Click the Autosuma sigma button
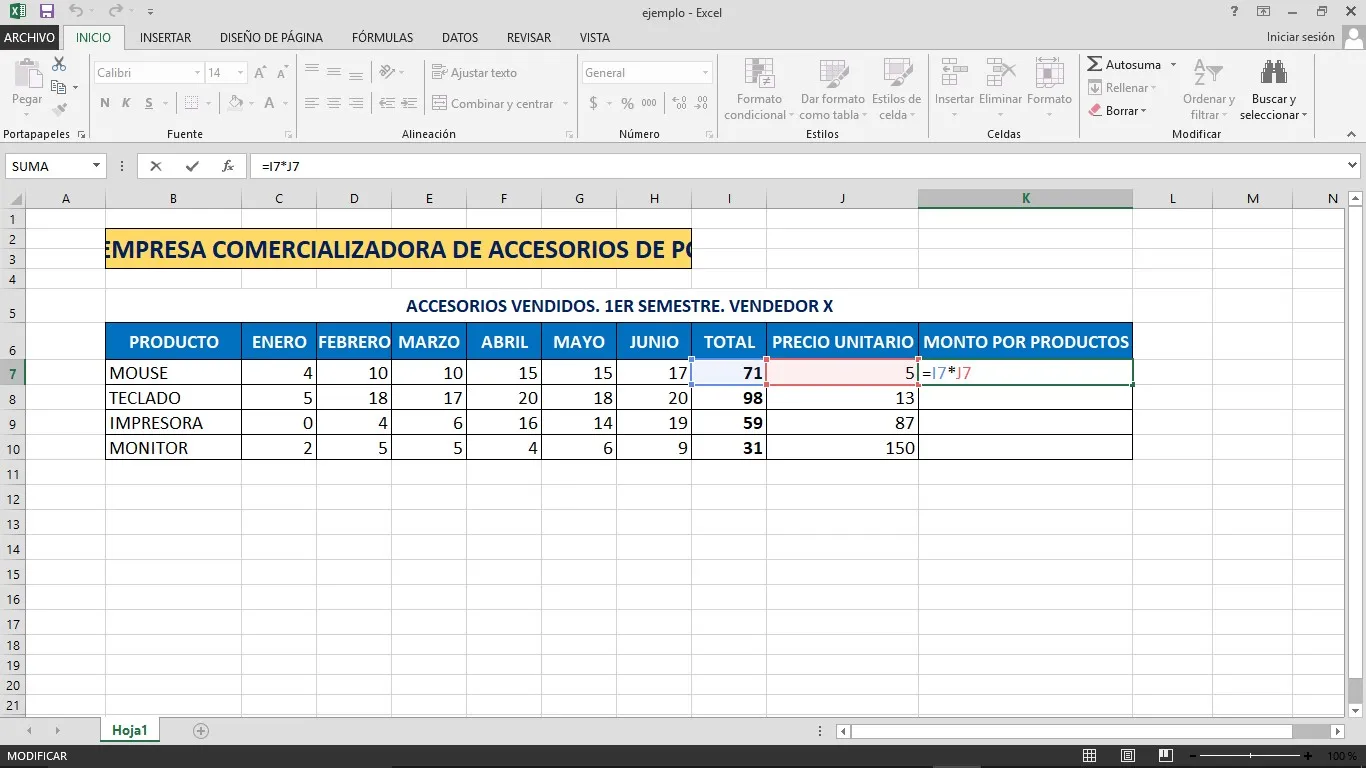The height and width of the screenshot is (768, 1366). [1125, 64]
